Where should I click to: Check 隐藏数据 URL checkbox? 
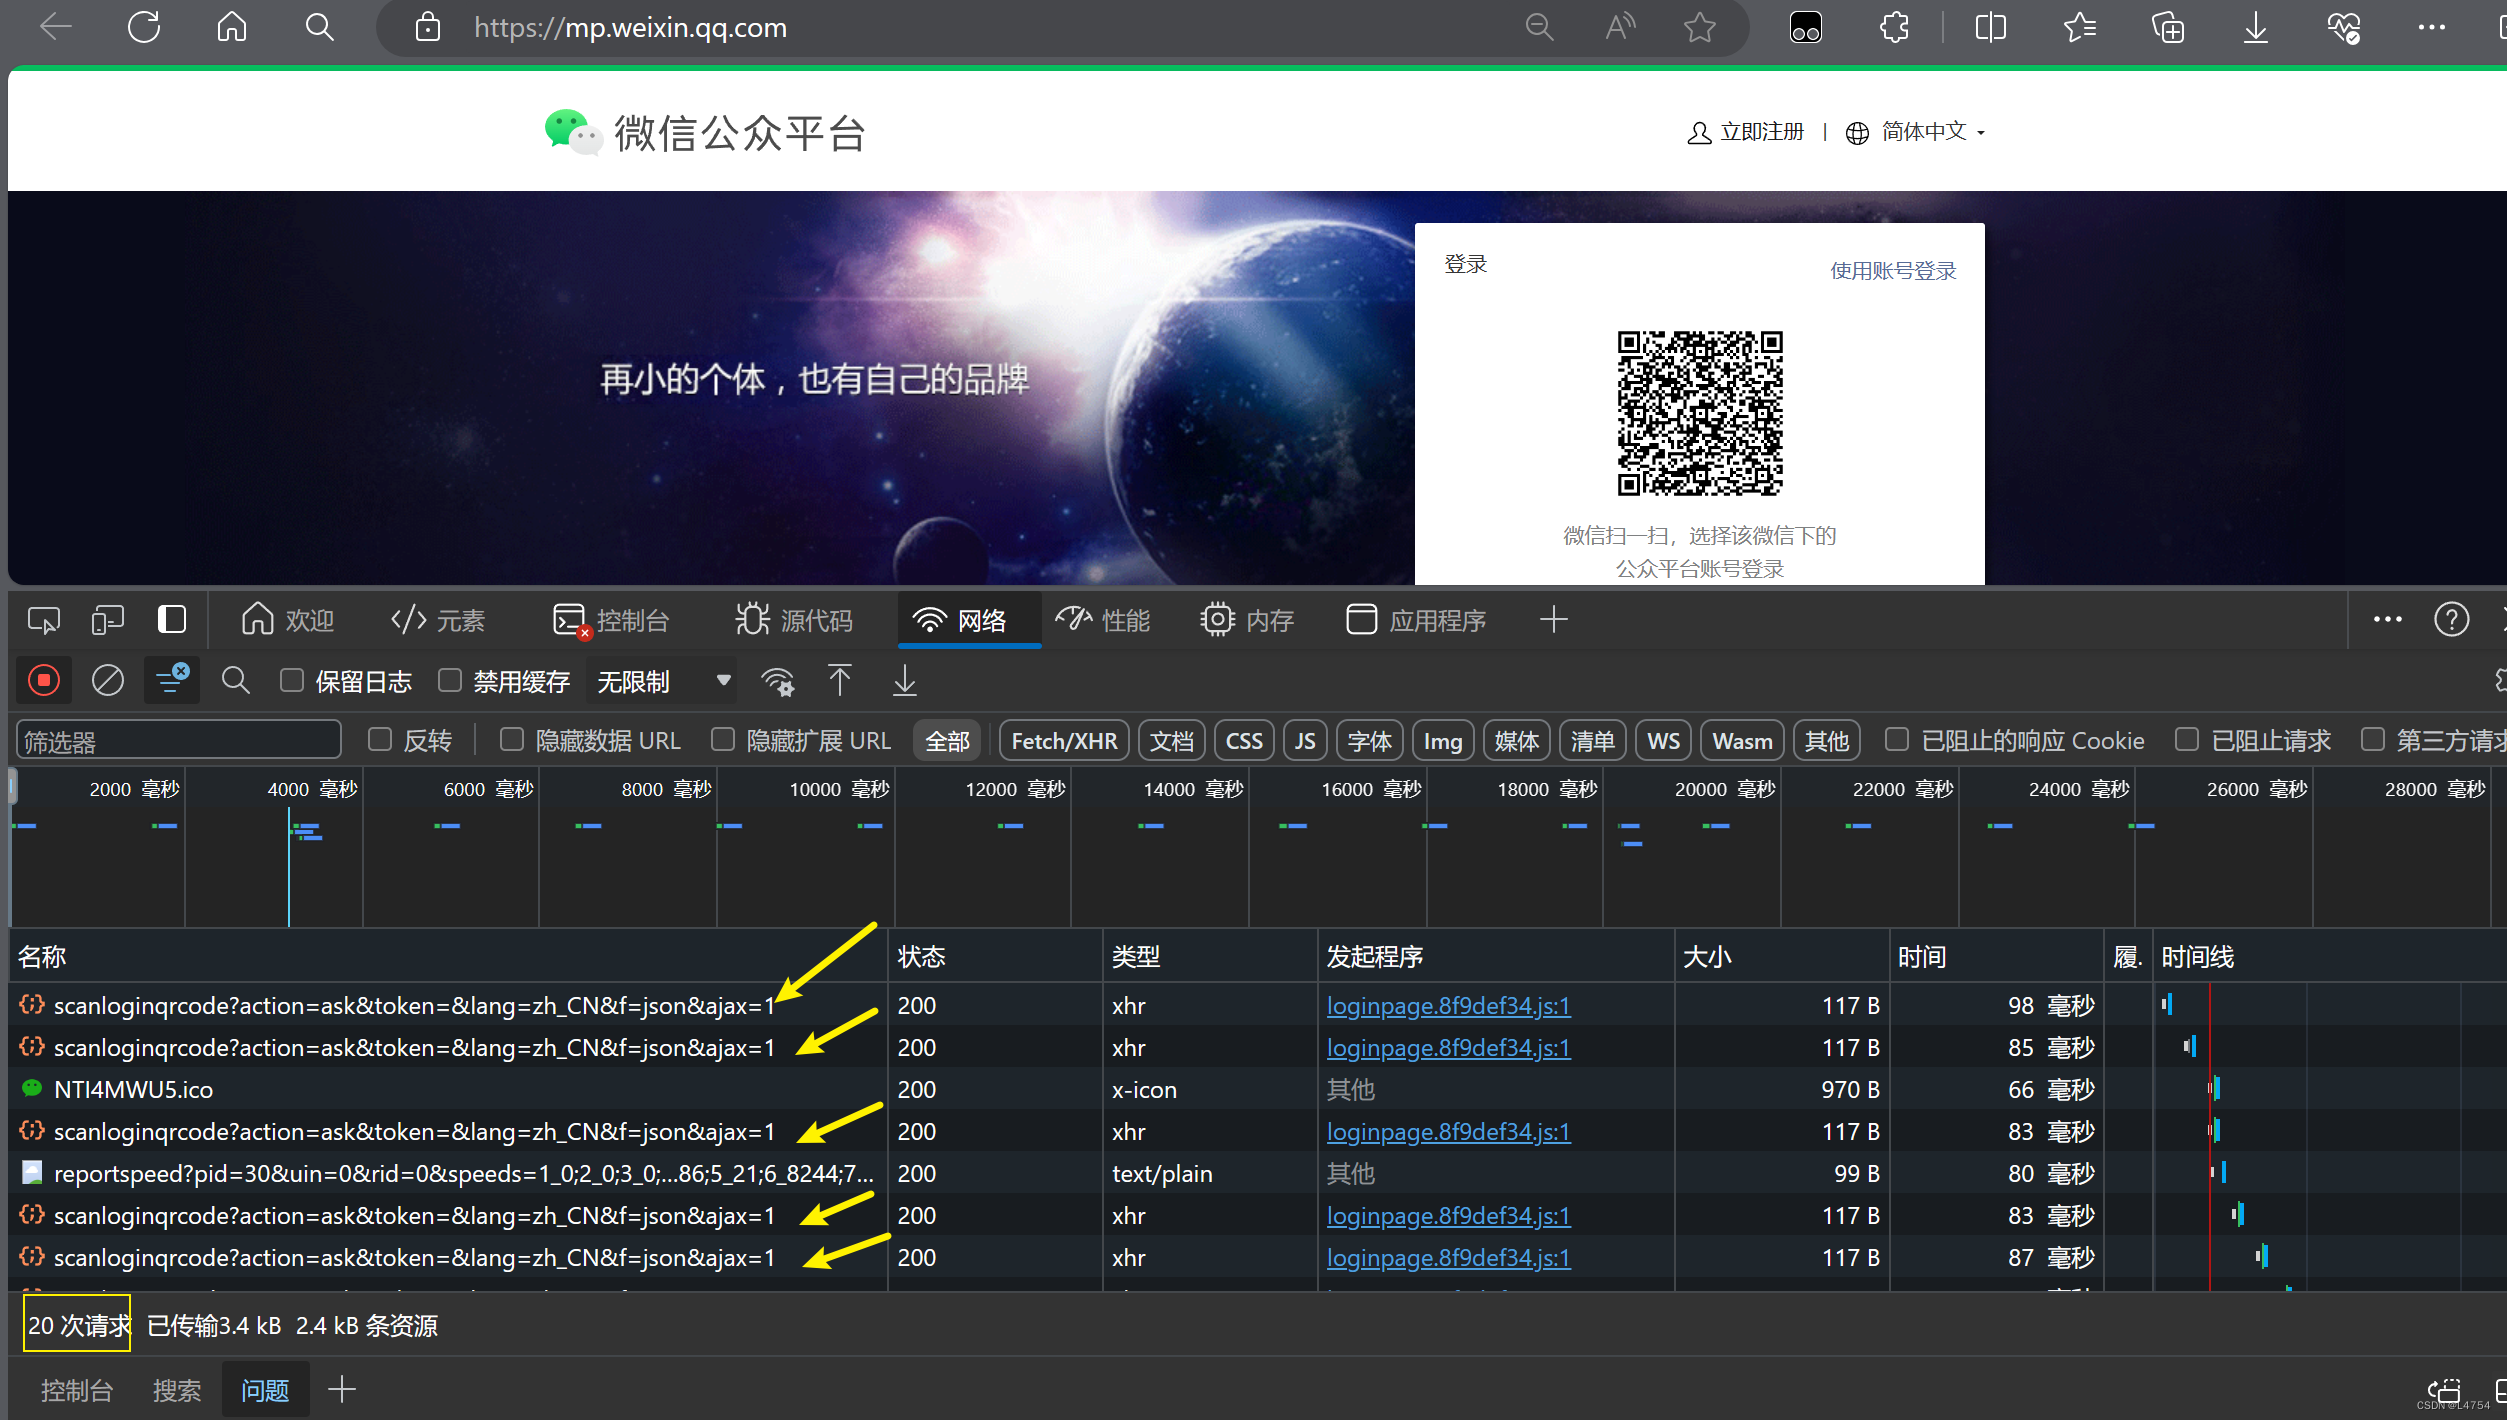(512, 740)
